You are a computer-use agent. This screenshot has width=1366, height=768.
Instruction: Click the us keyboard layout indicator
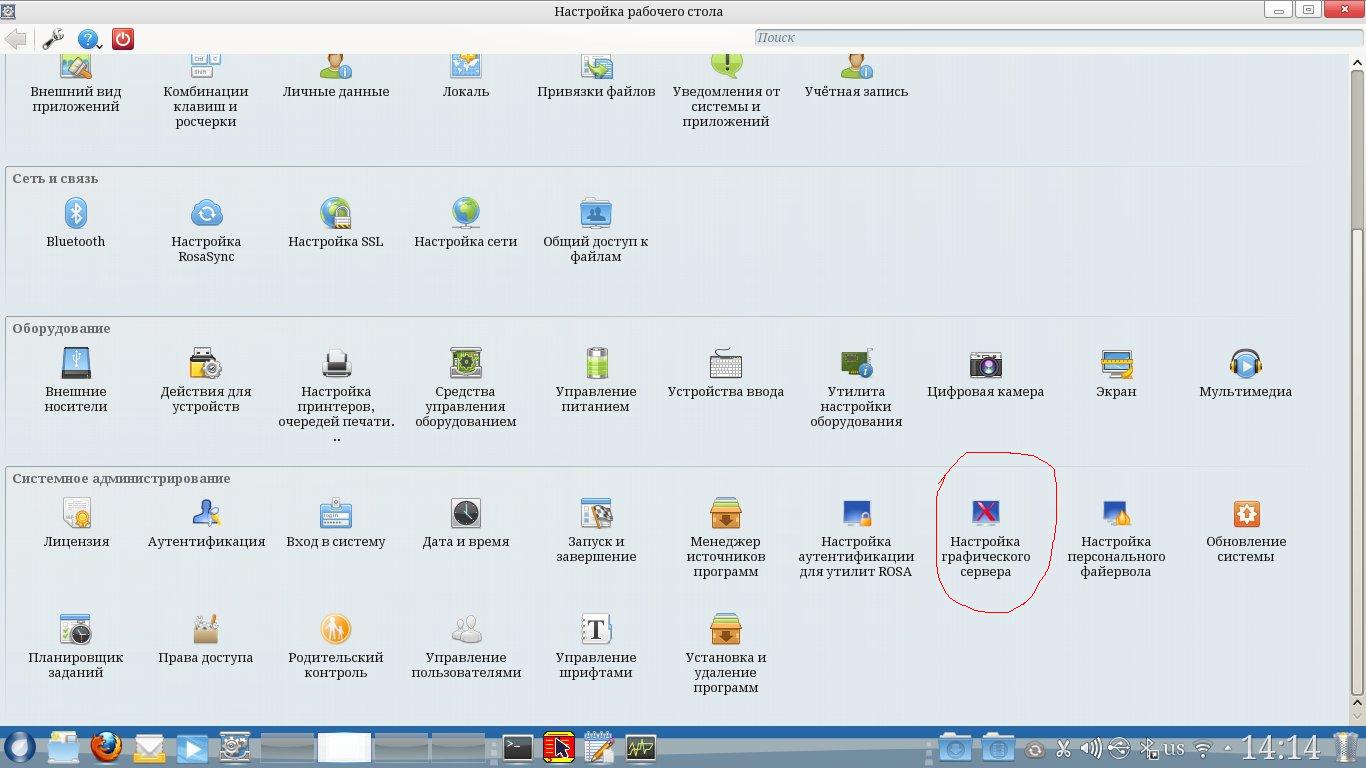coord(1174,748)
